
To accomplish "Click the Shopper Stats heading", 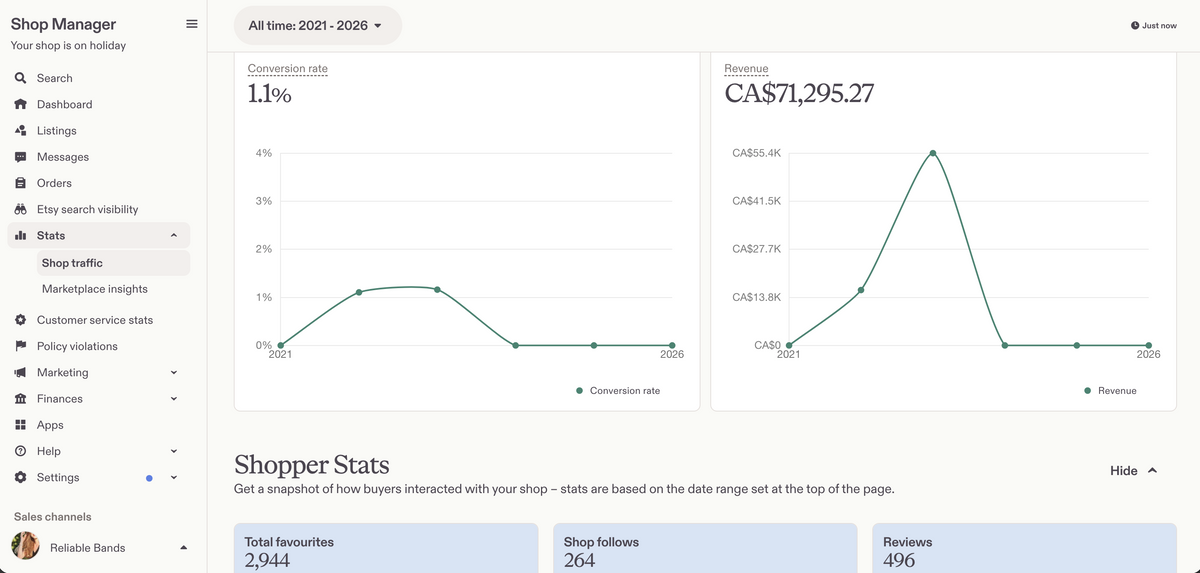I will click(312, 465).
